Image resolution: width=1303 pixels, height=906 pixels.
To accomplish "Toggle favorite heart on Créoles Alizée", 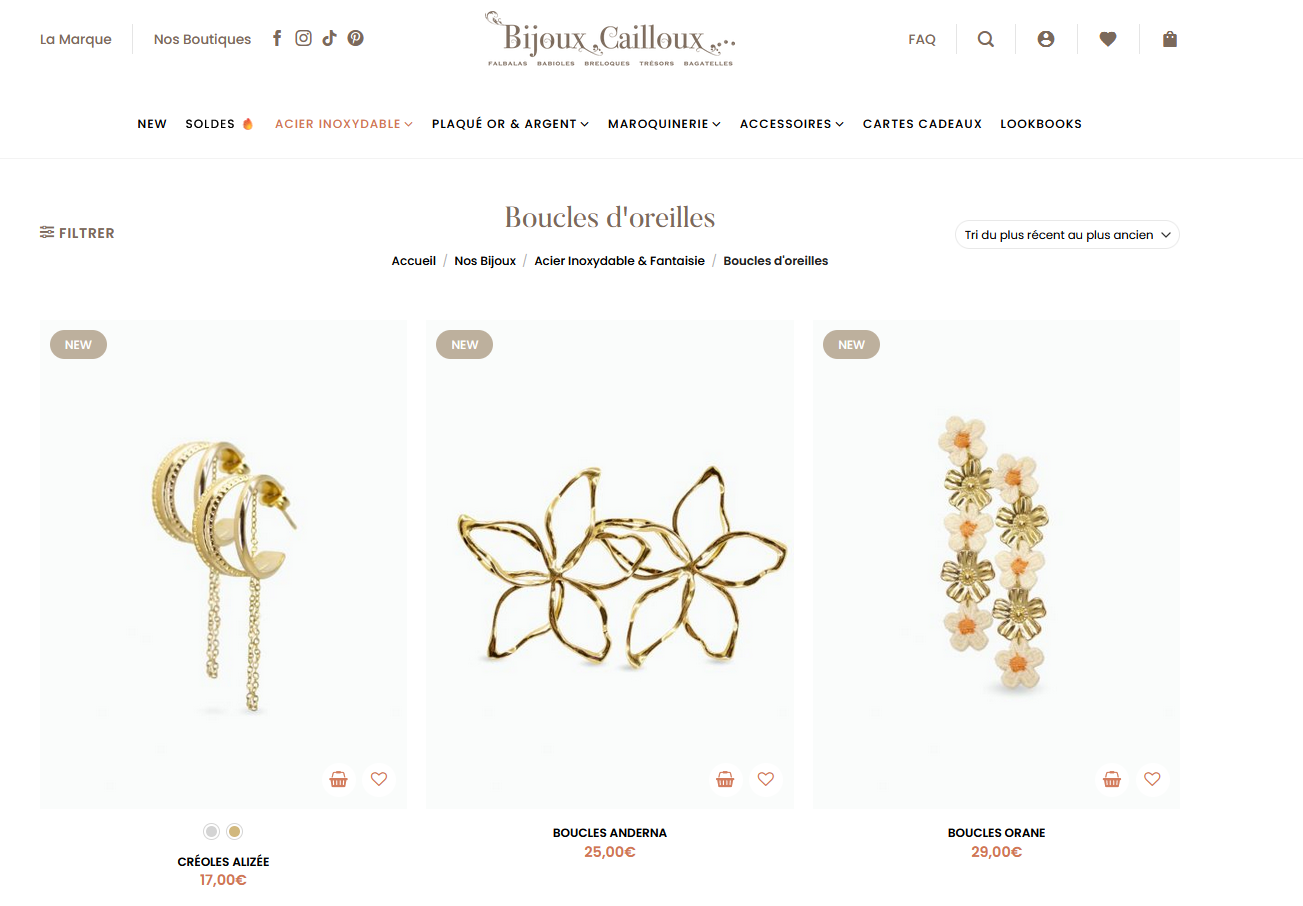I will pyautogui.click(x=379, y=779).
